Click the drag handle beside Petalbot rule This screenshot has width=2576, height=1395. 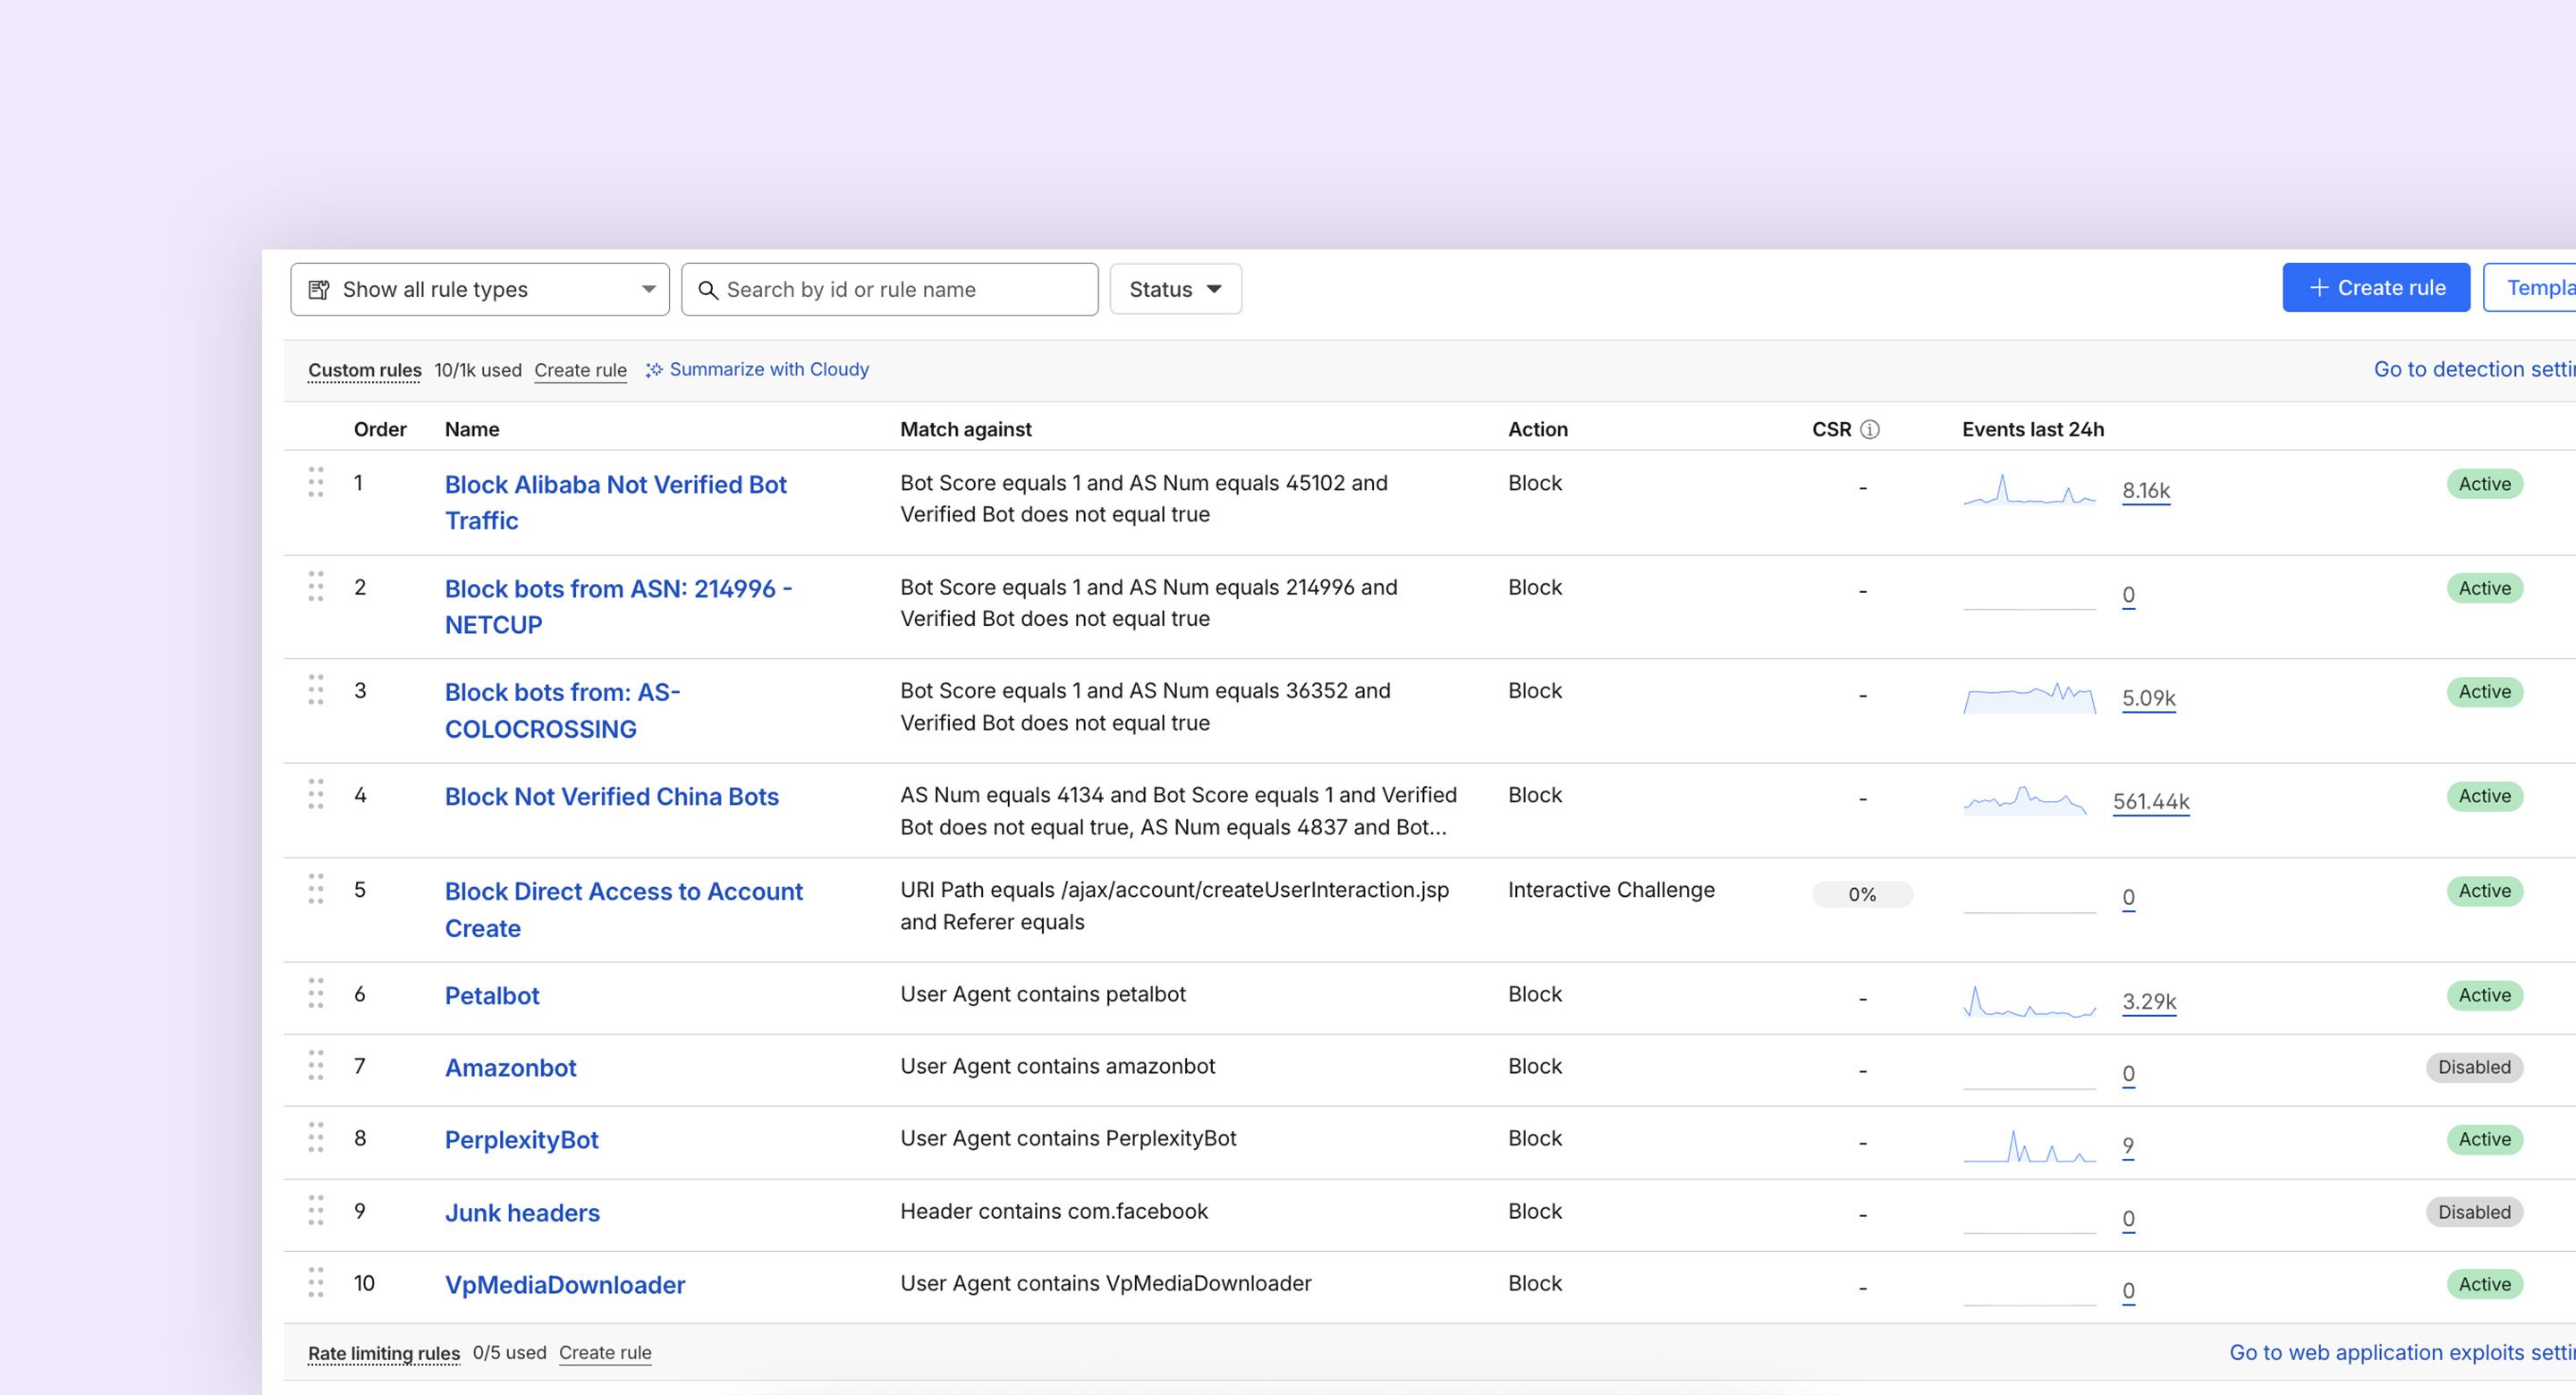click(317, 994)
